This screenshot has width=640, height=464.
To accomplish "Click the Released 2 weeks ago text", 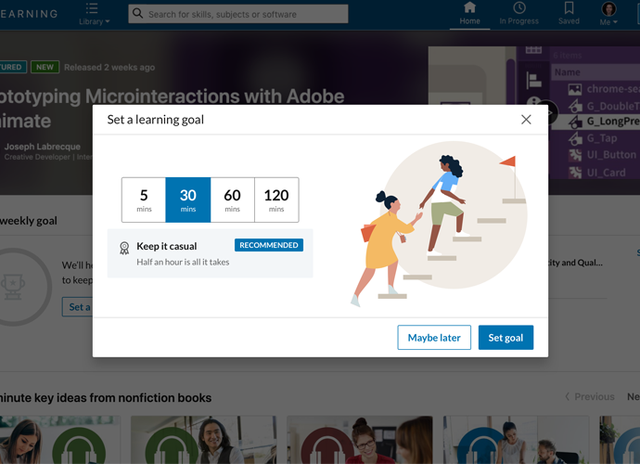I will [x=109, y=67].
